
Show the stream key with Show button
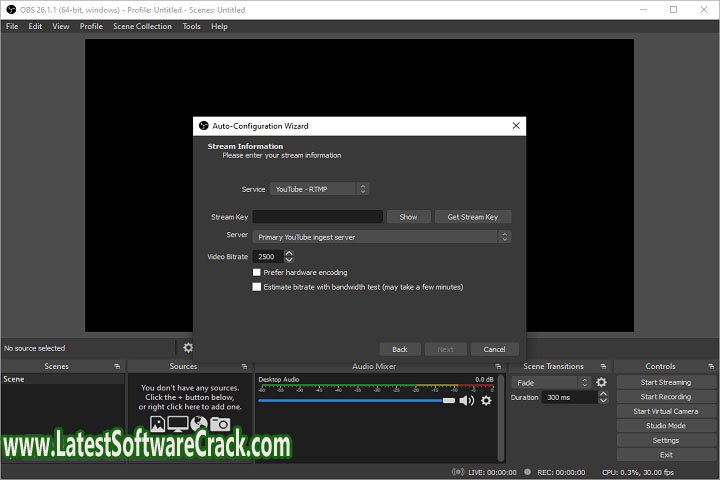pos(408,217)
